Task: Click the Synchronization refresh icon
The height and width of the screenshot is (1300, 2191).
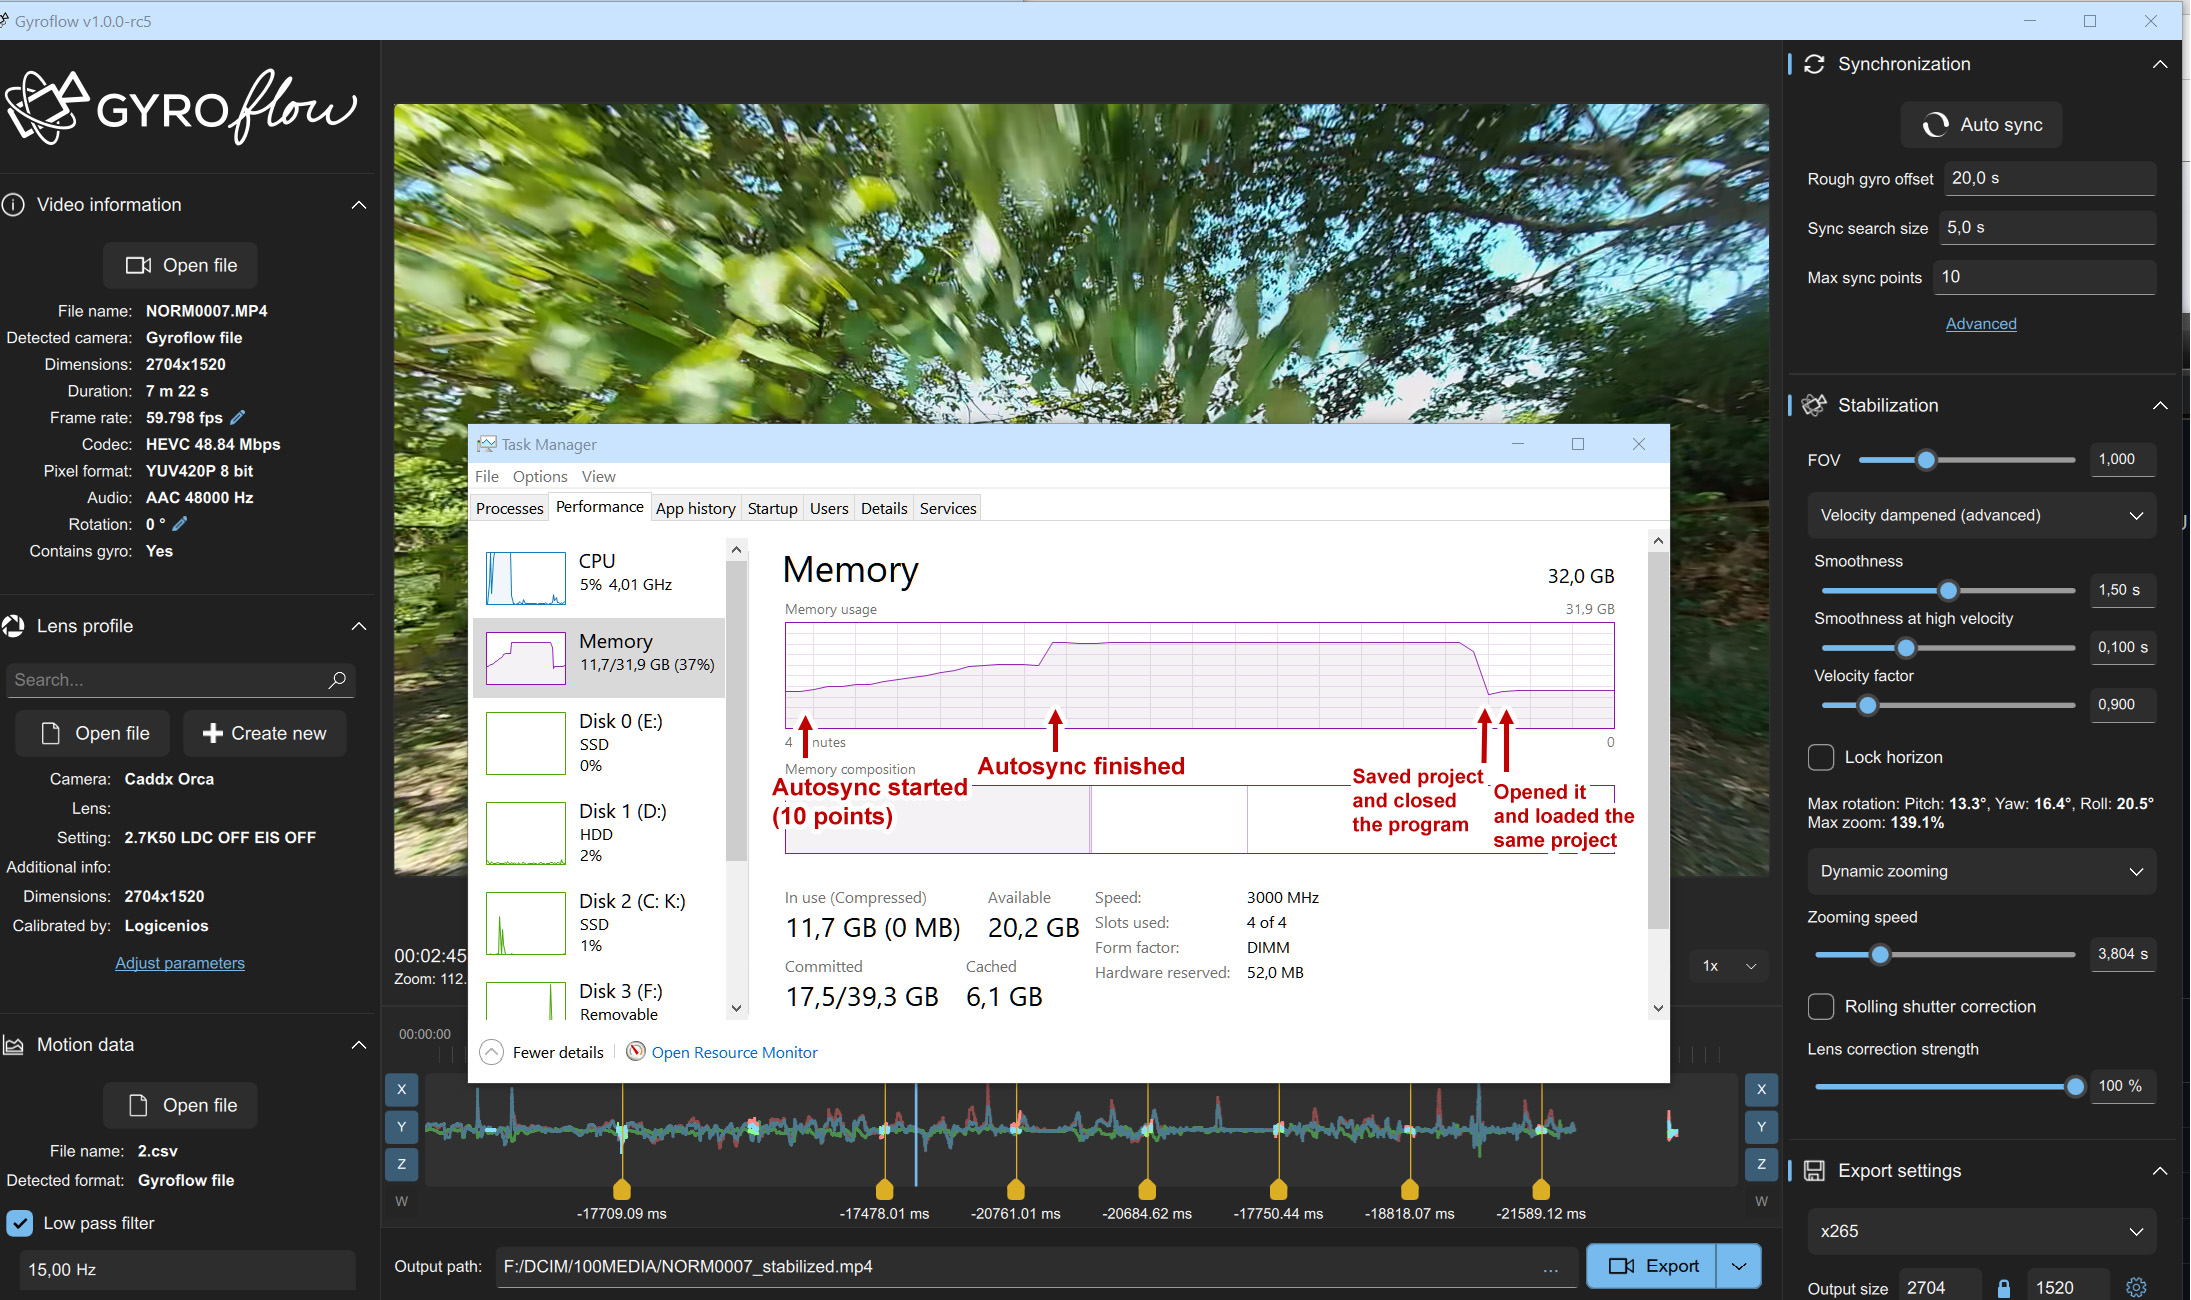Action: pyautogui.click(x=1815, y=63)
